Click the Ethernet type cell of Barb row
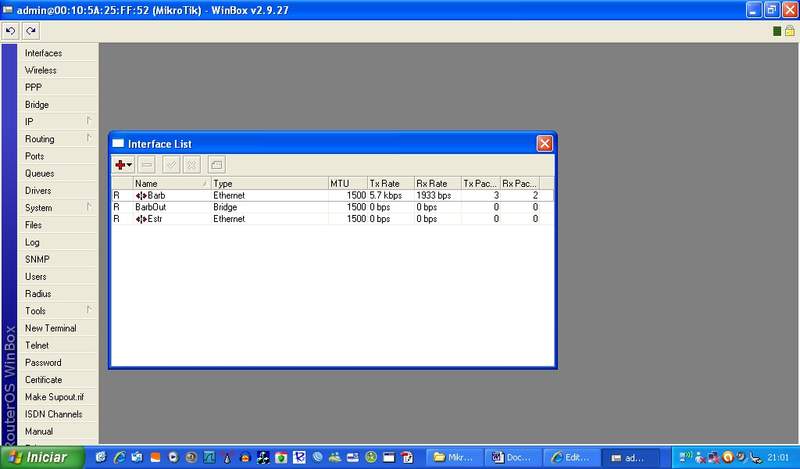This screenshot has height=469, width=800. click(x=229, y=195)
